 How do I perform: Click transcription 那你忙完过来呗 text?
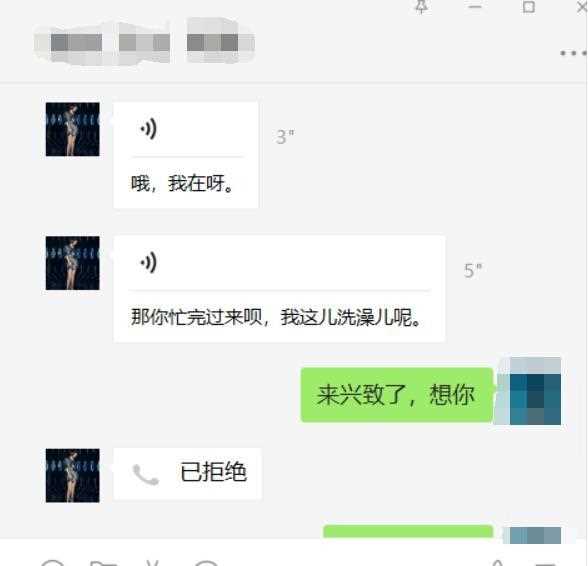click(x=276, y=317)
